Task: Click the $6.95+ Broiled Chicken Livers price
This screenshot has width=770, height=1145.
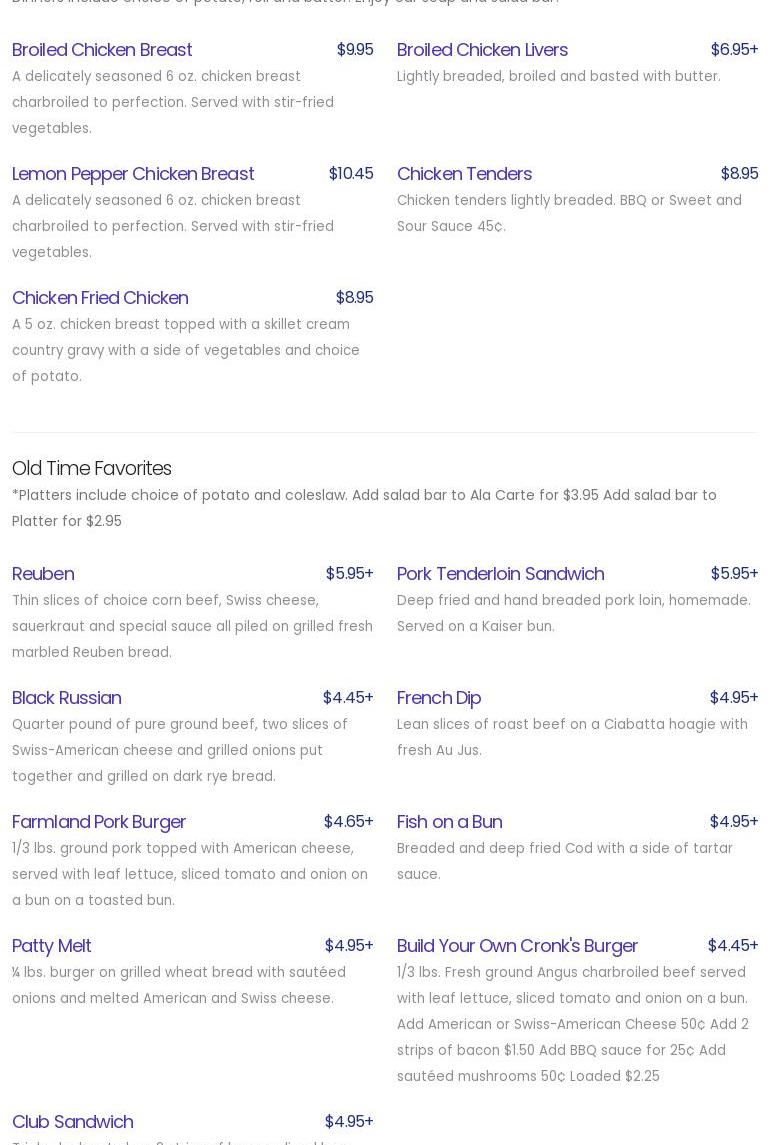Action: 734,49
